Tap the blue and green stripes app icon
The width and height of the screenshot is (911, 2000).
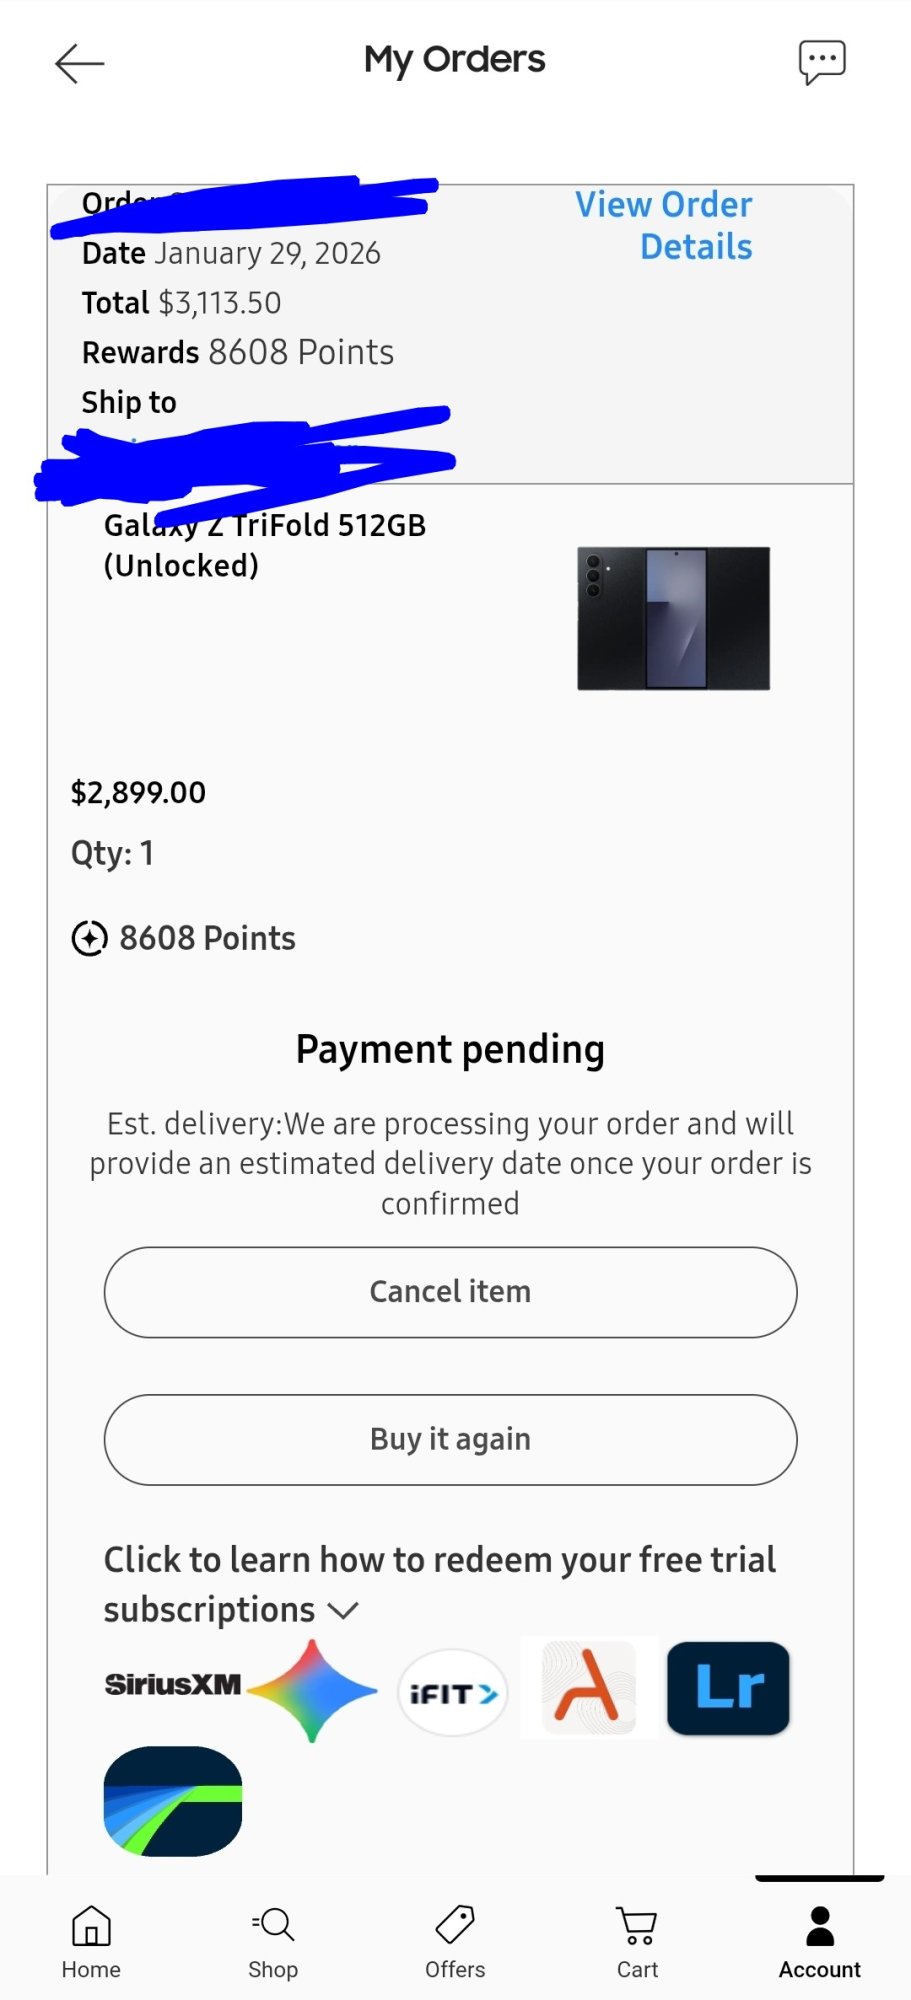tap(173, 1801)
